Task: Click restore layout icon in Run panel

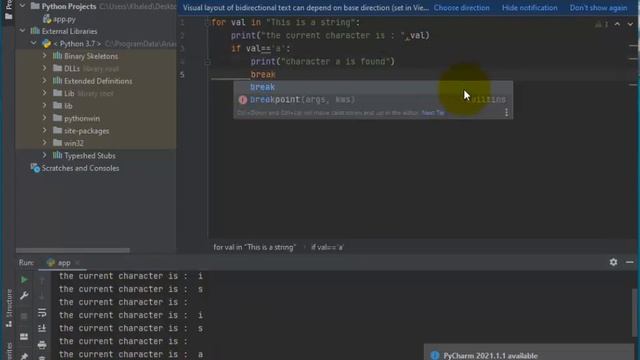Action: pyautogui.click(x=24, y=337)
